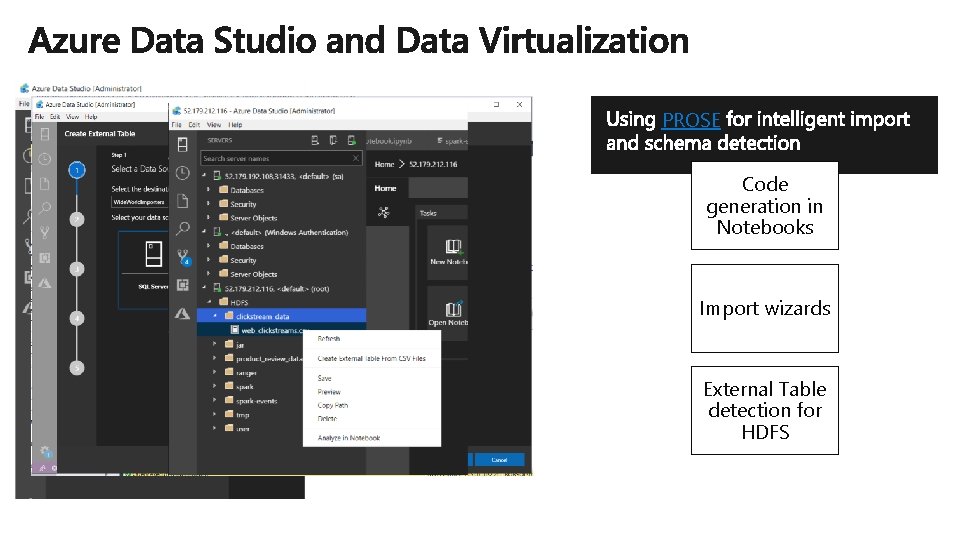
Task: Open Extensions icon in Create External Table window
Action: coord(45,258)
